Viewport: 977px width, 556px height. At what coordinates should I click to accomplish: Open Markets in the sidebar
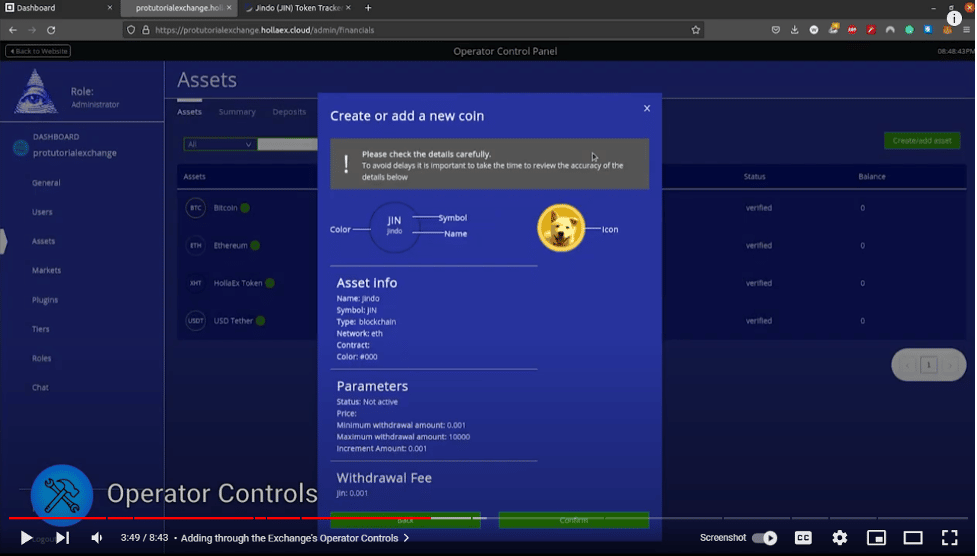click(x=47, y=271)
